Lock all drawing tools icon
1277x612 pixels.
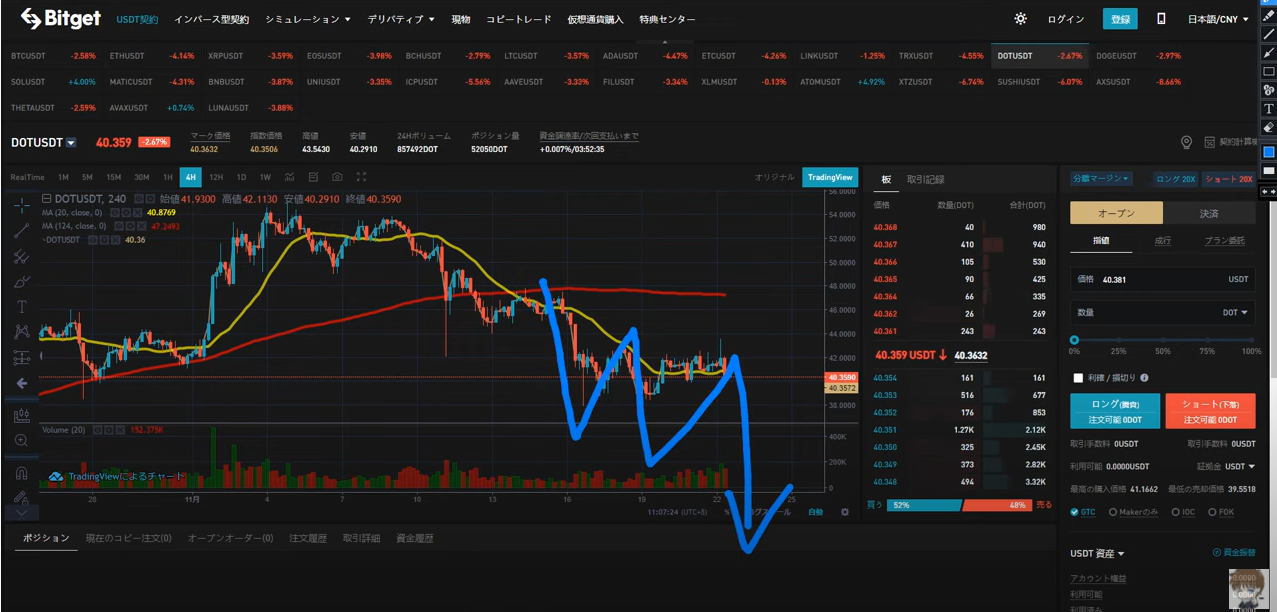pos(22,496)
